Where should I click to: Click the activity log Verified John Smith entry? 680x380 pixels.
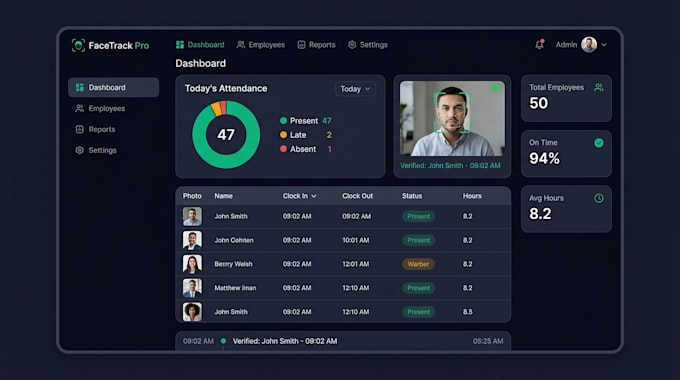[285, 341]
